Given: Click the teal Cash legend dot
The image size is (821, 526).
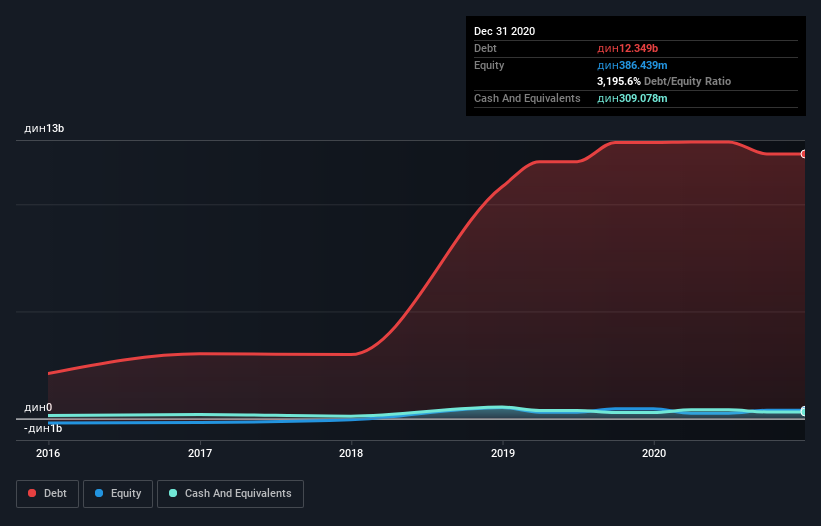Looking at the screenshot, I should tap(173, 493).
